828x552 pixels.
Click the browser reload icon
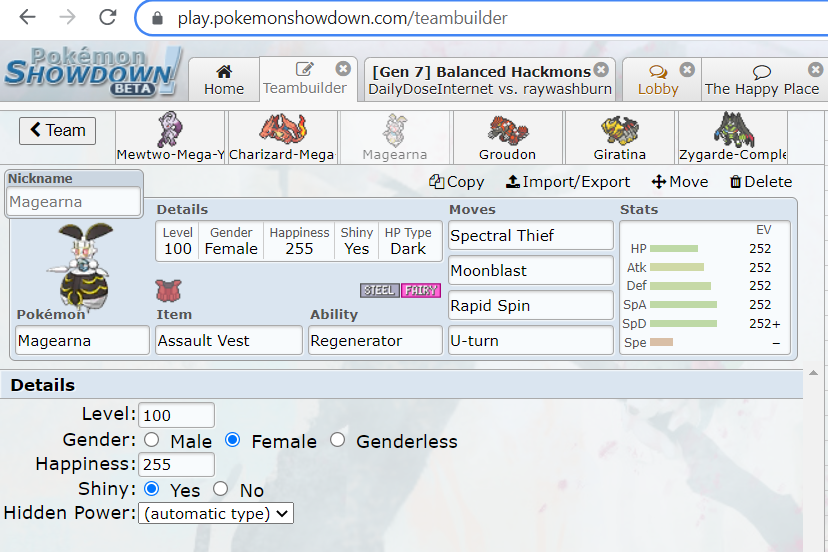point(107,17)
